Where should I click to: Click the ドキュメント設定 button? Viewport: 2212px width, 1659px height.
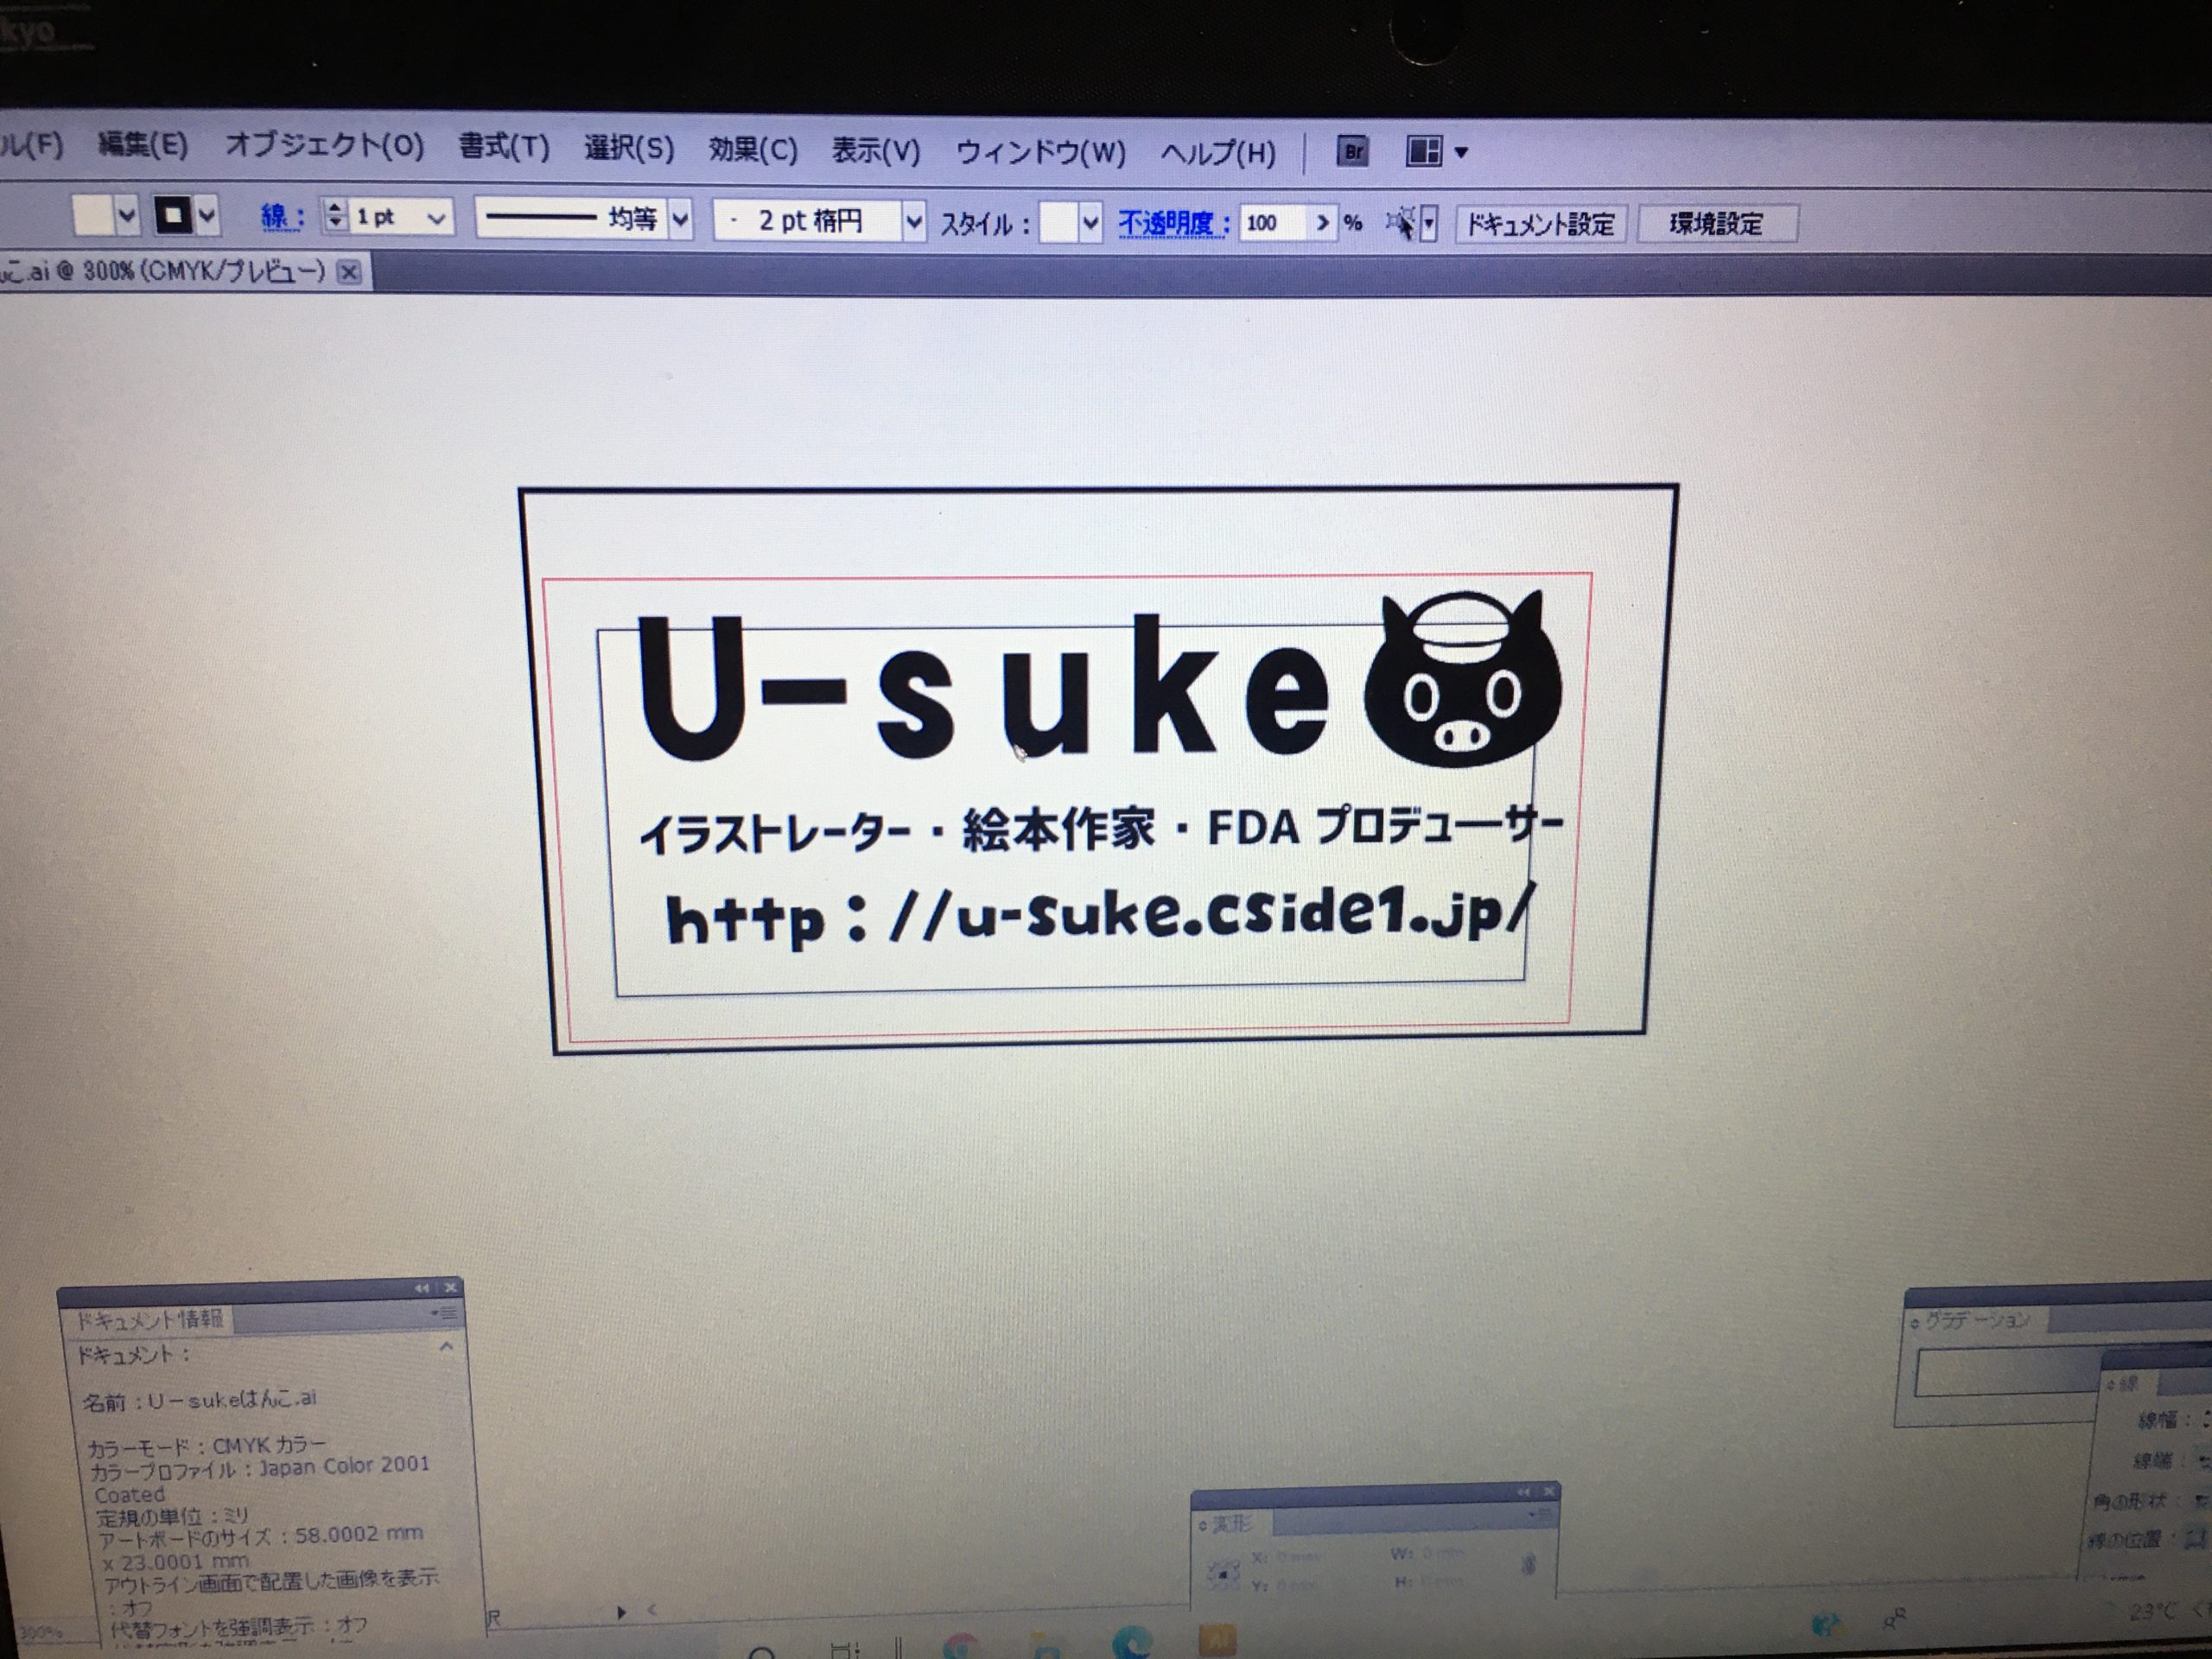1540,224
